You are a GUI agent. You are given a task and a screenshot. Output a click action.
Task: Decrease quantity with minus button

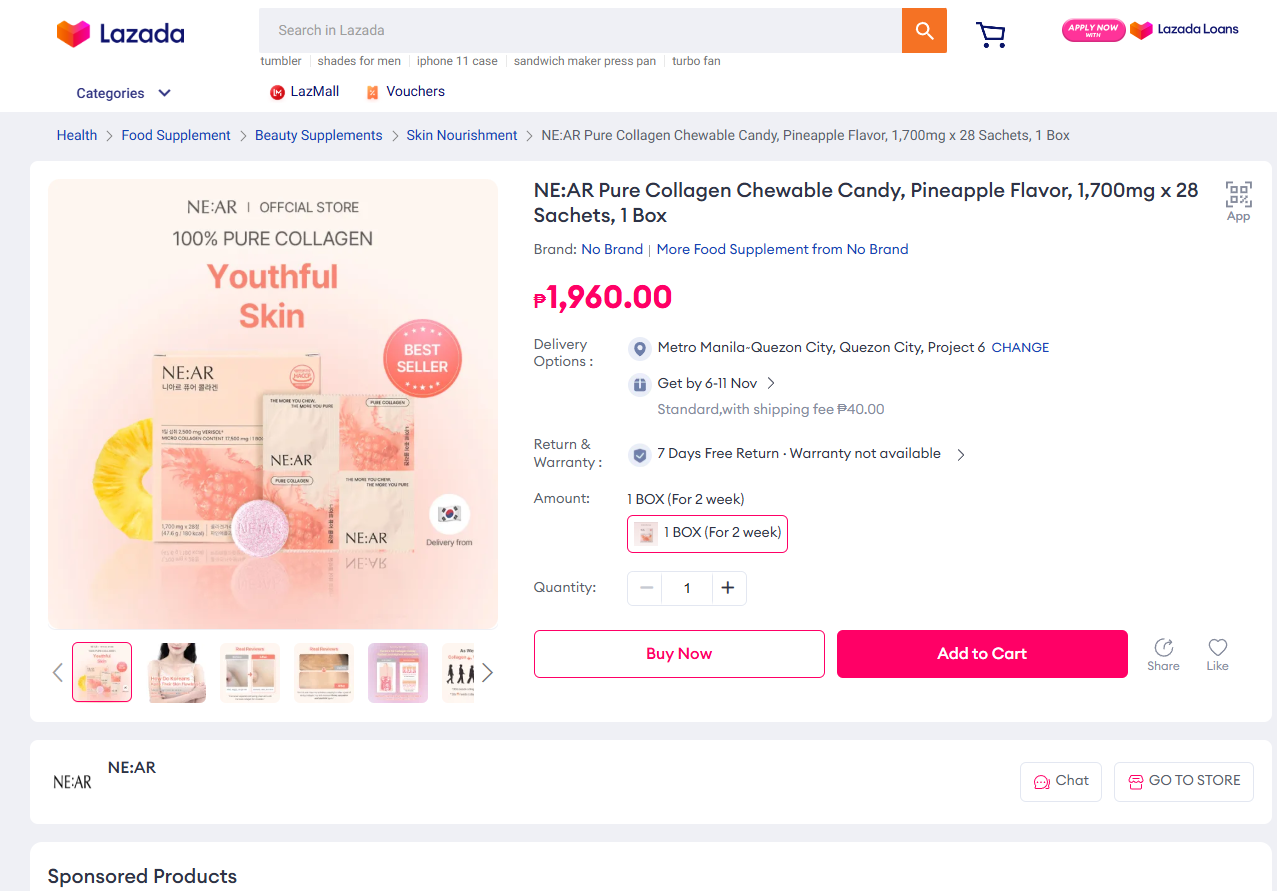(x=646, y=588)
